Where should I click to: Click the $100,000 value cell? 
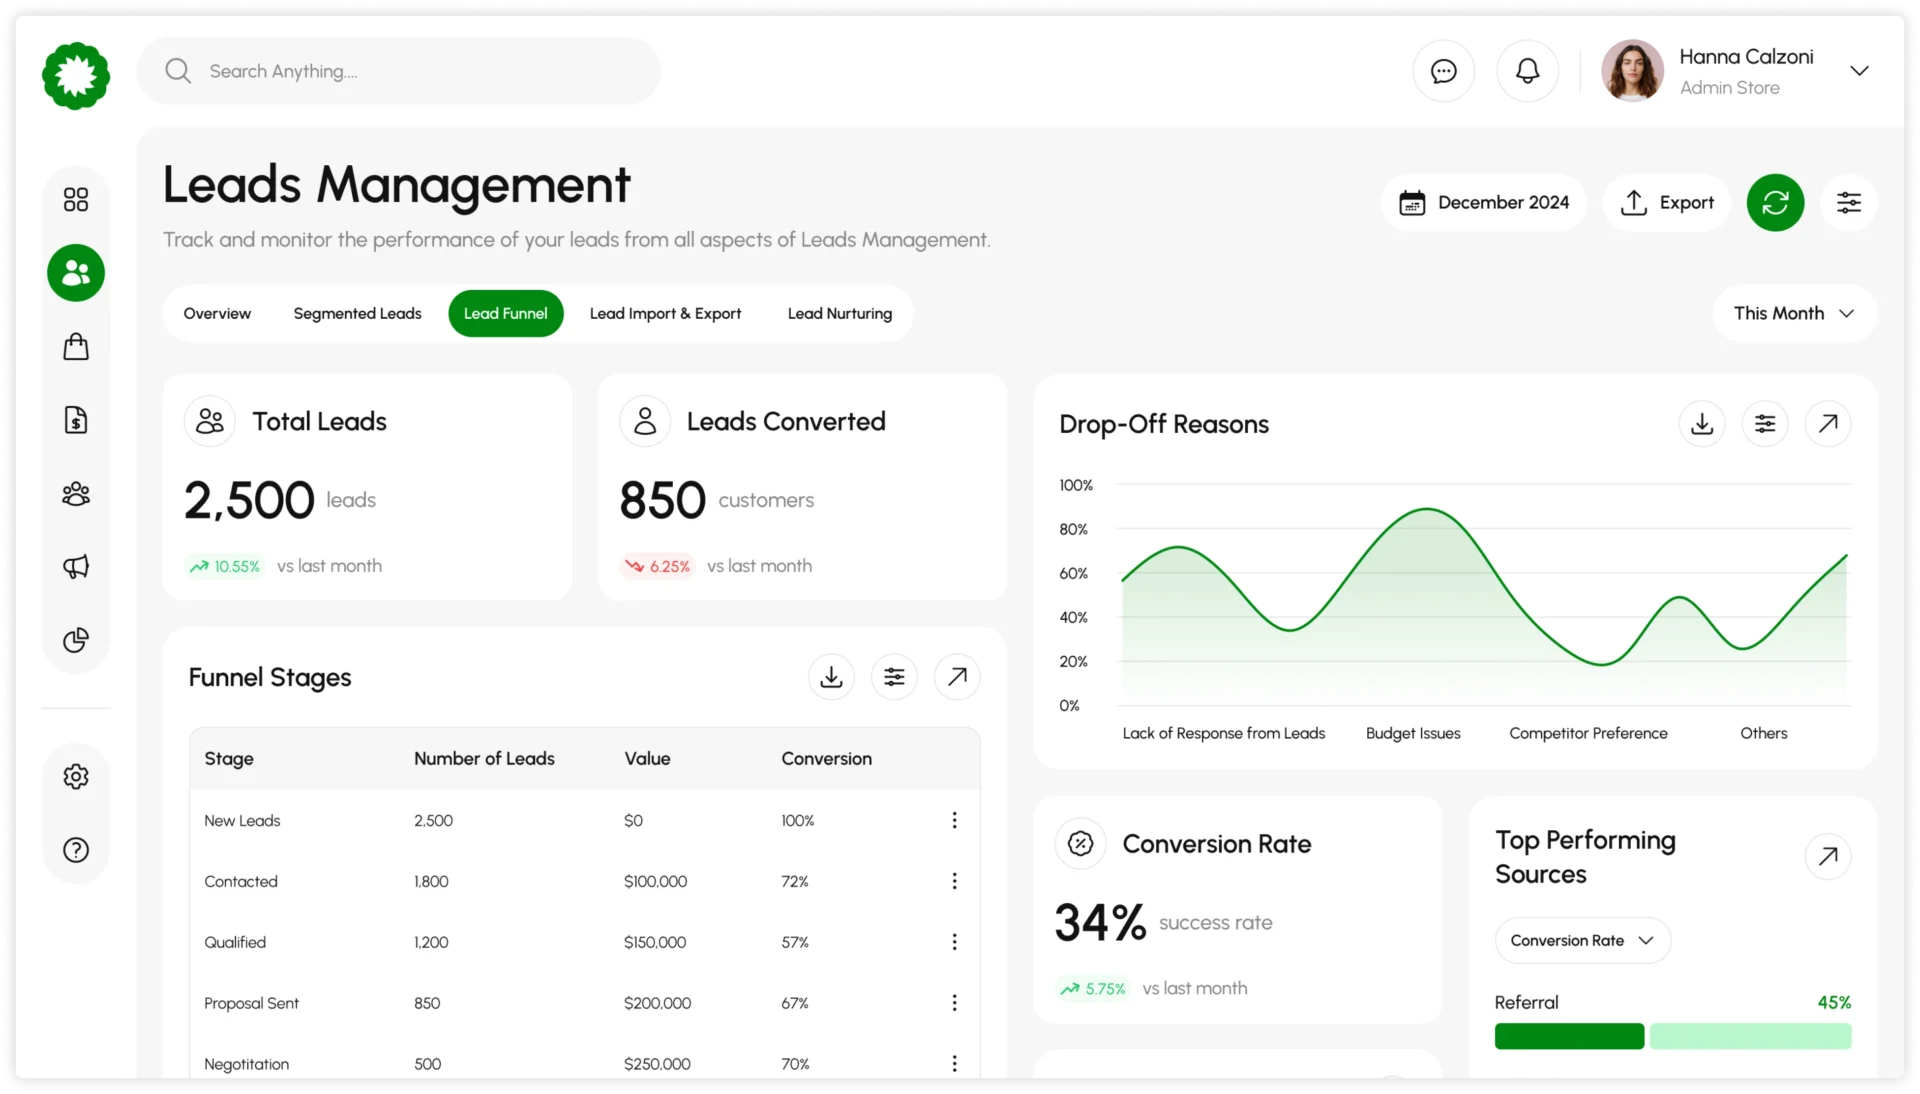point(655,881)
